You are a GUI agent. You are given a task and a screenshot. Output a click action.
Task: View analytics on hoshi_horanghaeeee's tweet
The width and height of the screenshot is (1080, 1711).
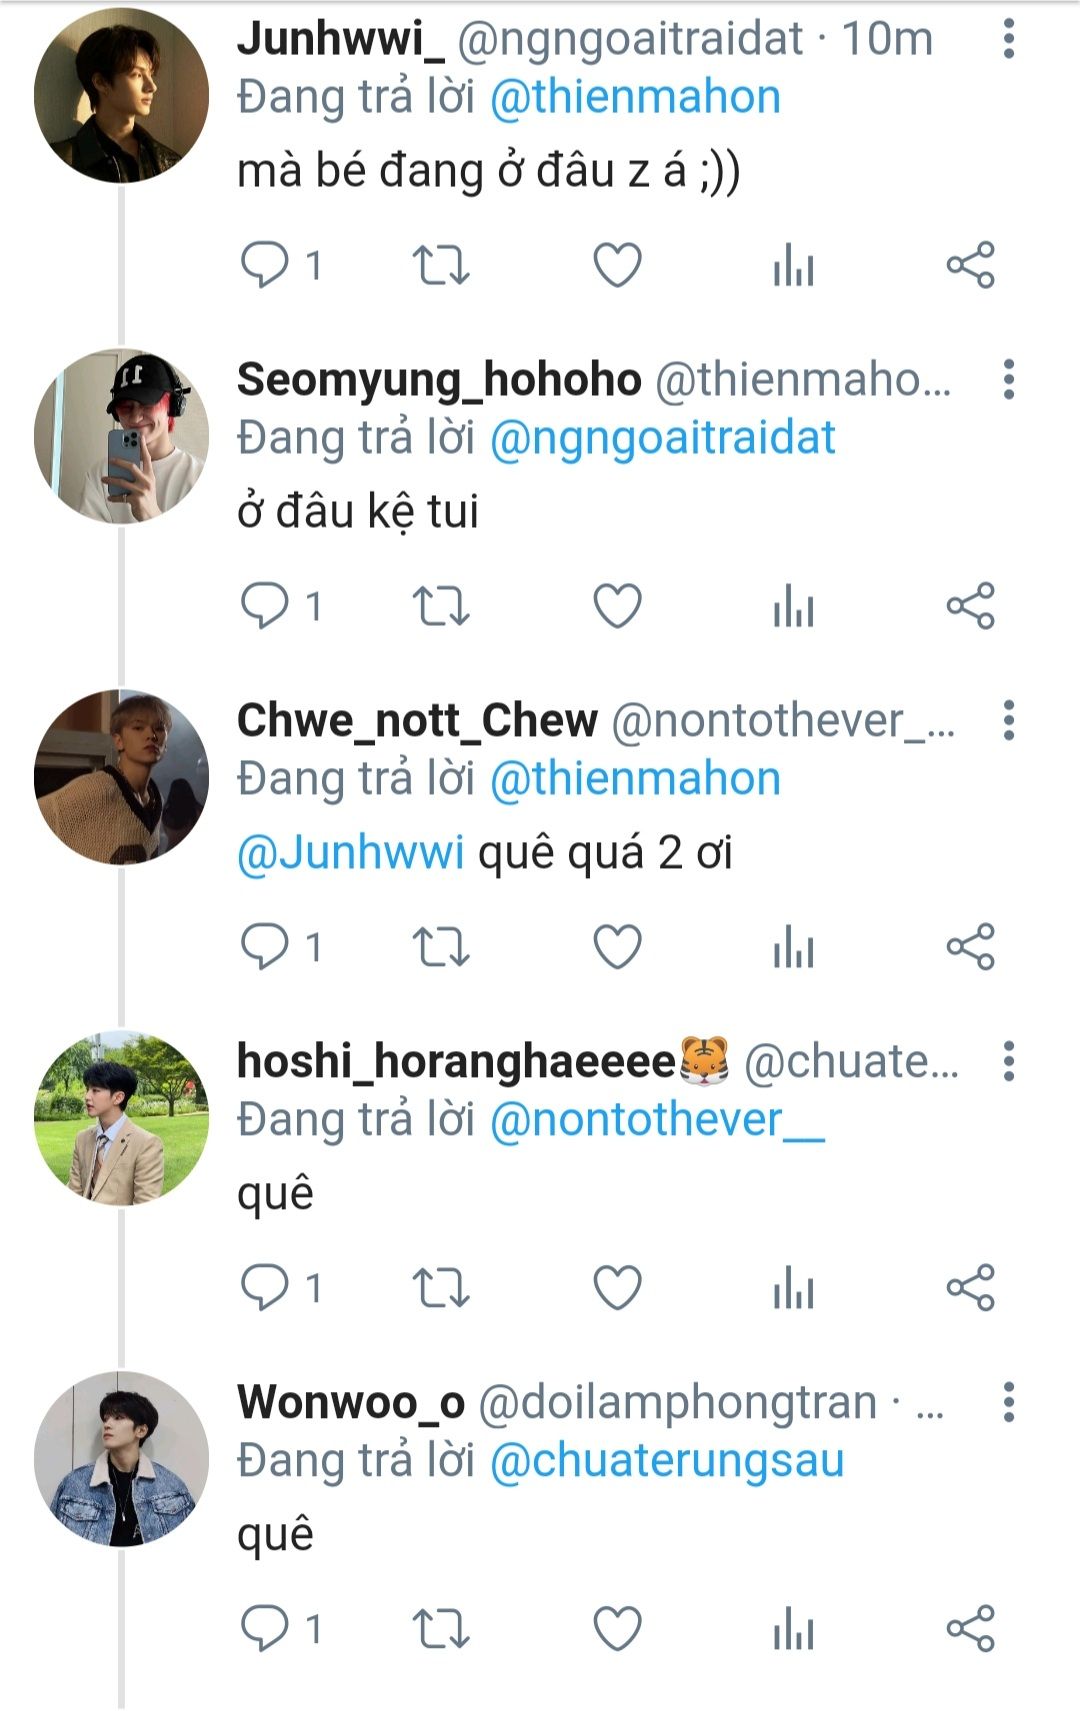(794, 1288)
